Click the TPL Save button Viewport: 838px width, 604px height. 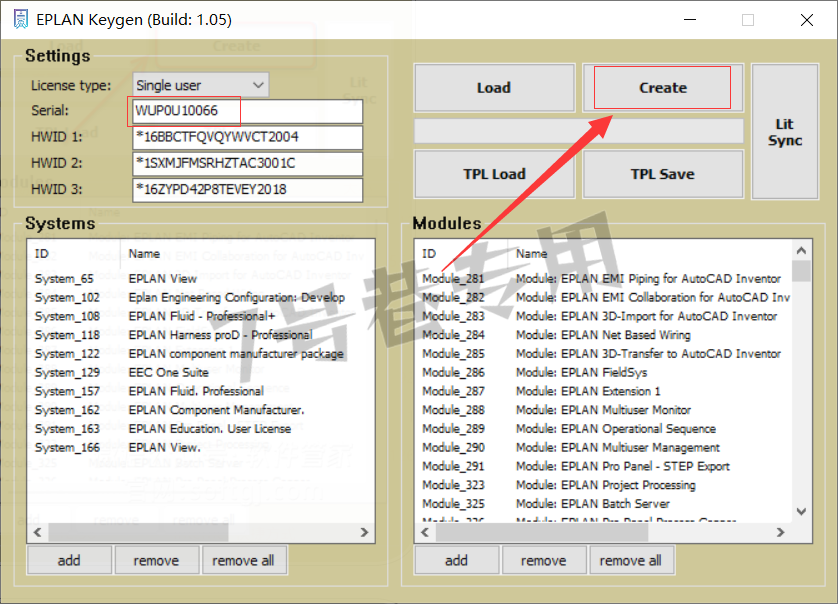click(663, 174)
